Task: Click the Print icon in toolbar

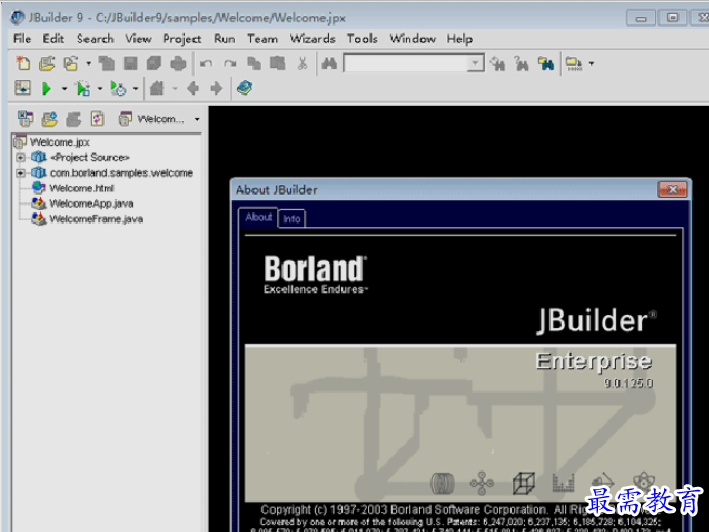Action: tap(178, 63)
